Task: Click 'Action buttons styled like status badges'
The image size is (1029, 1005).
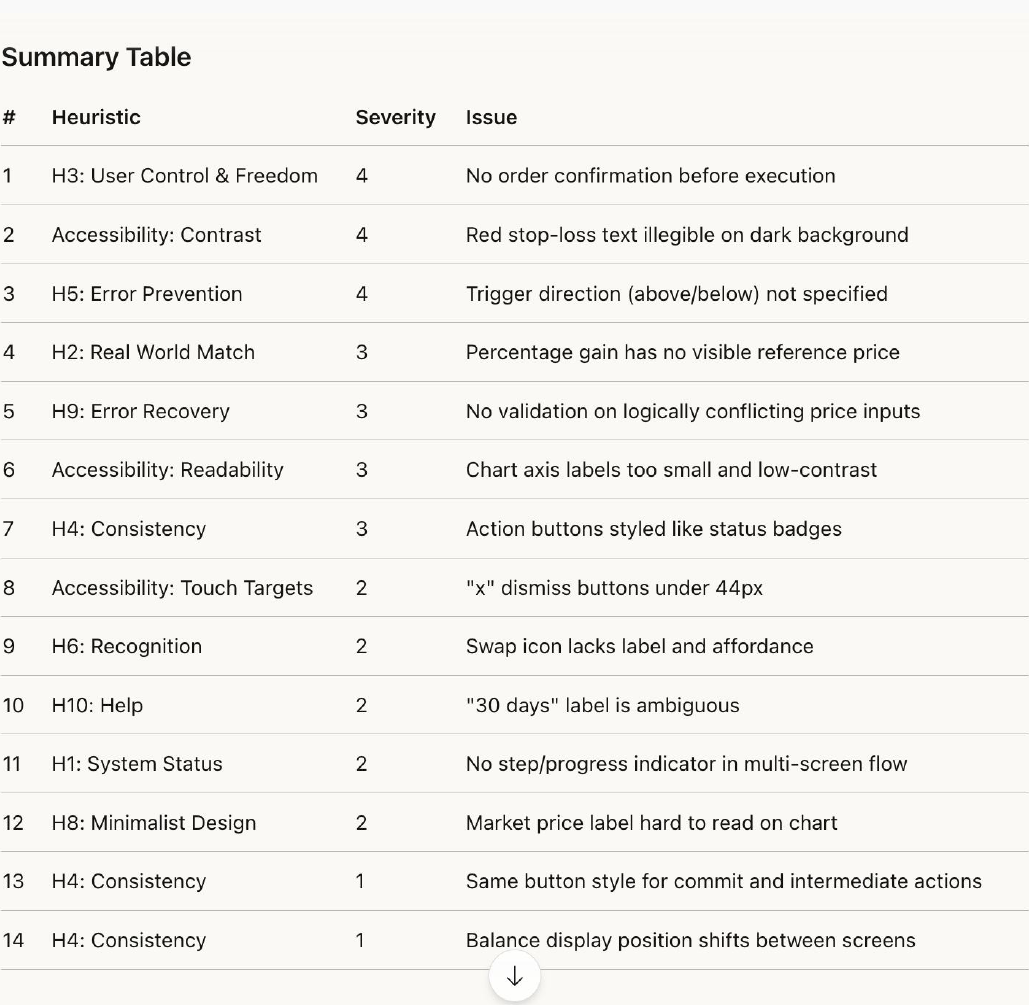Action: (654, 529)
